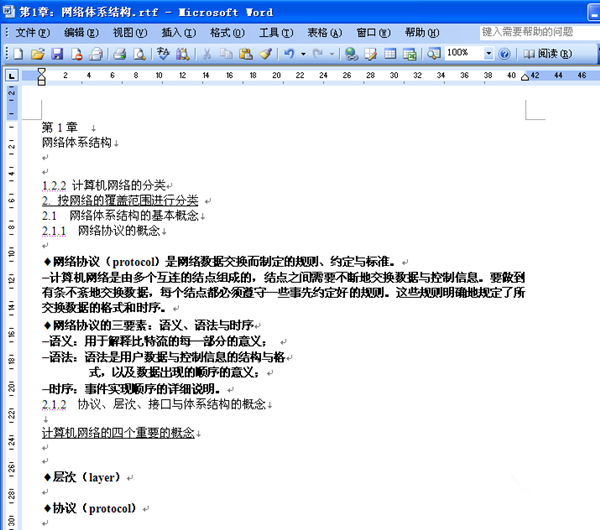Click the heading 2.1 网络体系结构的基本概念

(120, 215)
